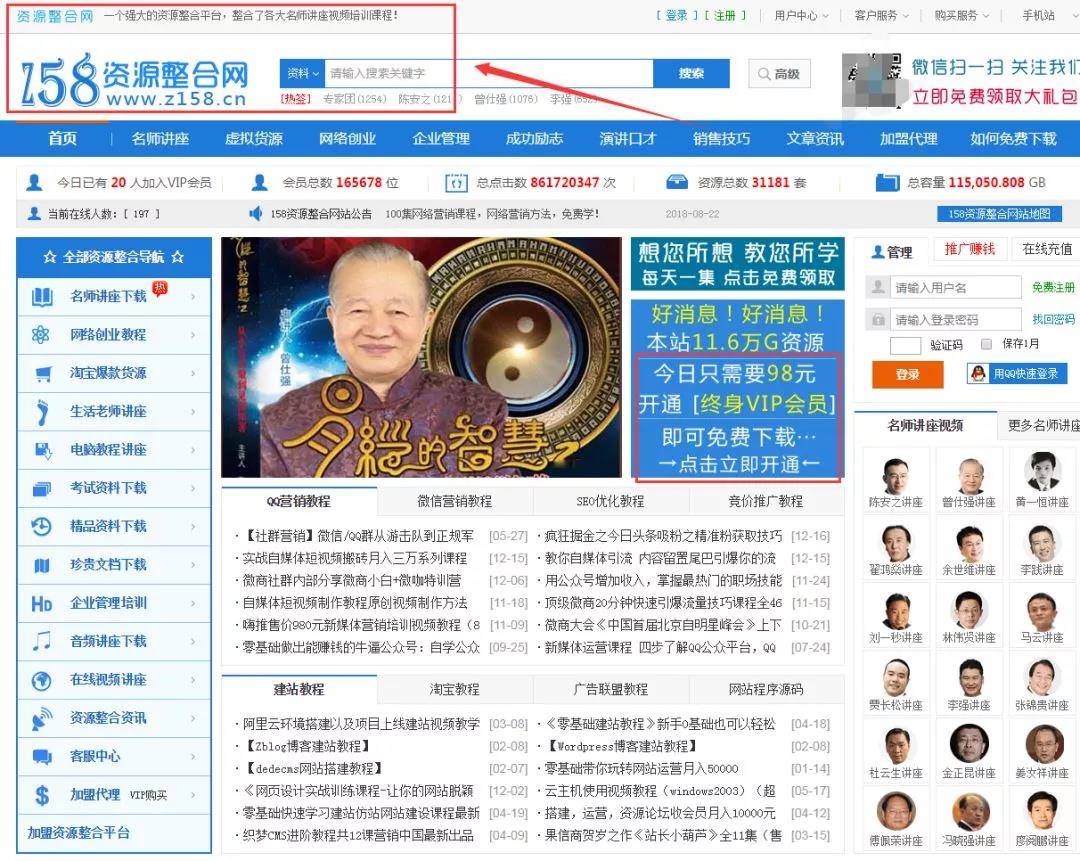Open the 免费注册 link
Image resolution: width=1080 pixels, height=861 pixels.
[x=1053, y=287]
